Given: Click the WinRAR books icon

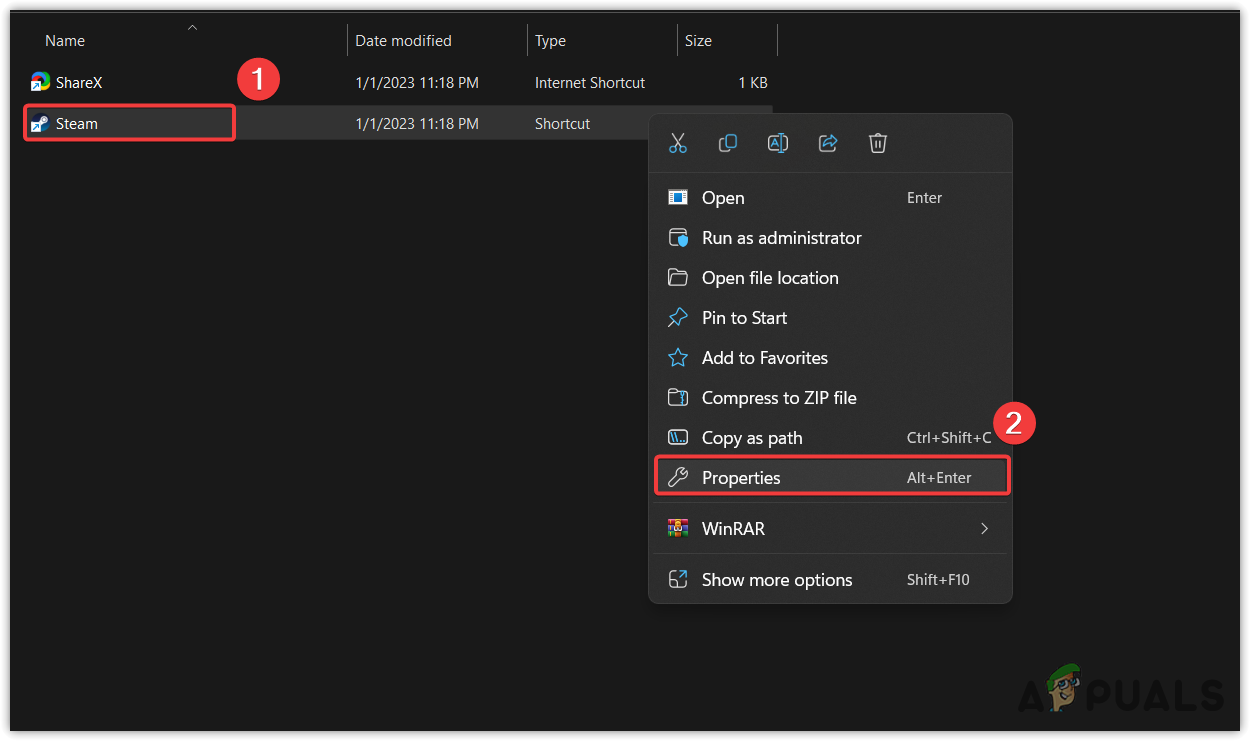Looking at the screenshot, I should tap(678, 528).
